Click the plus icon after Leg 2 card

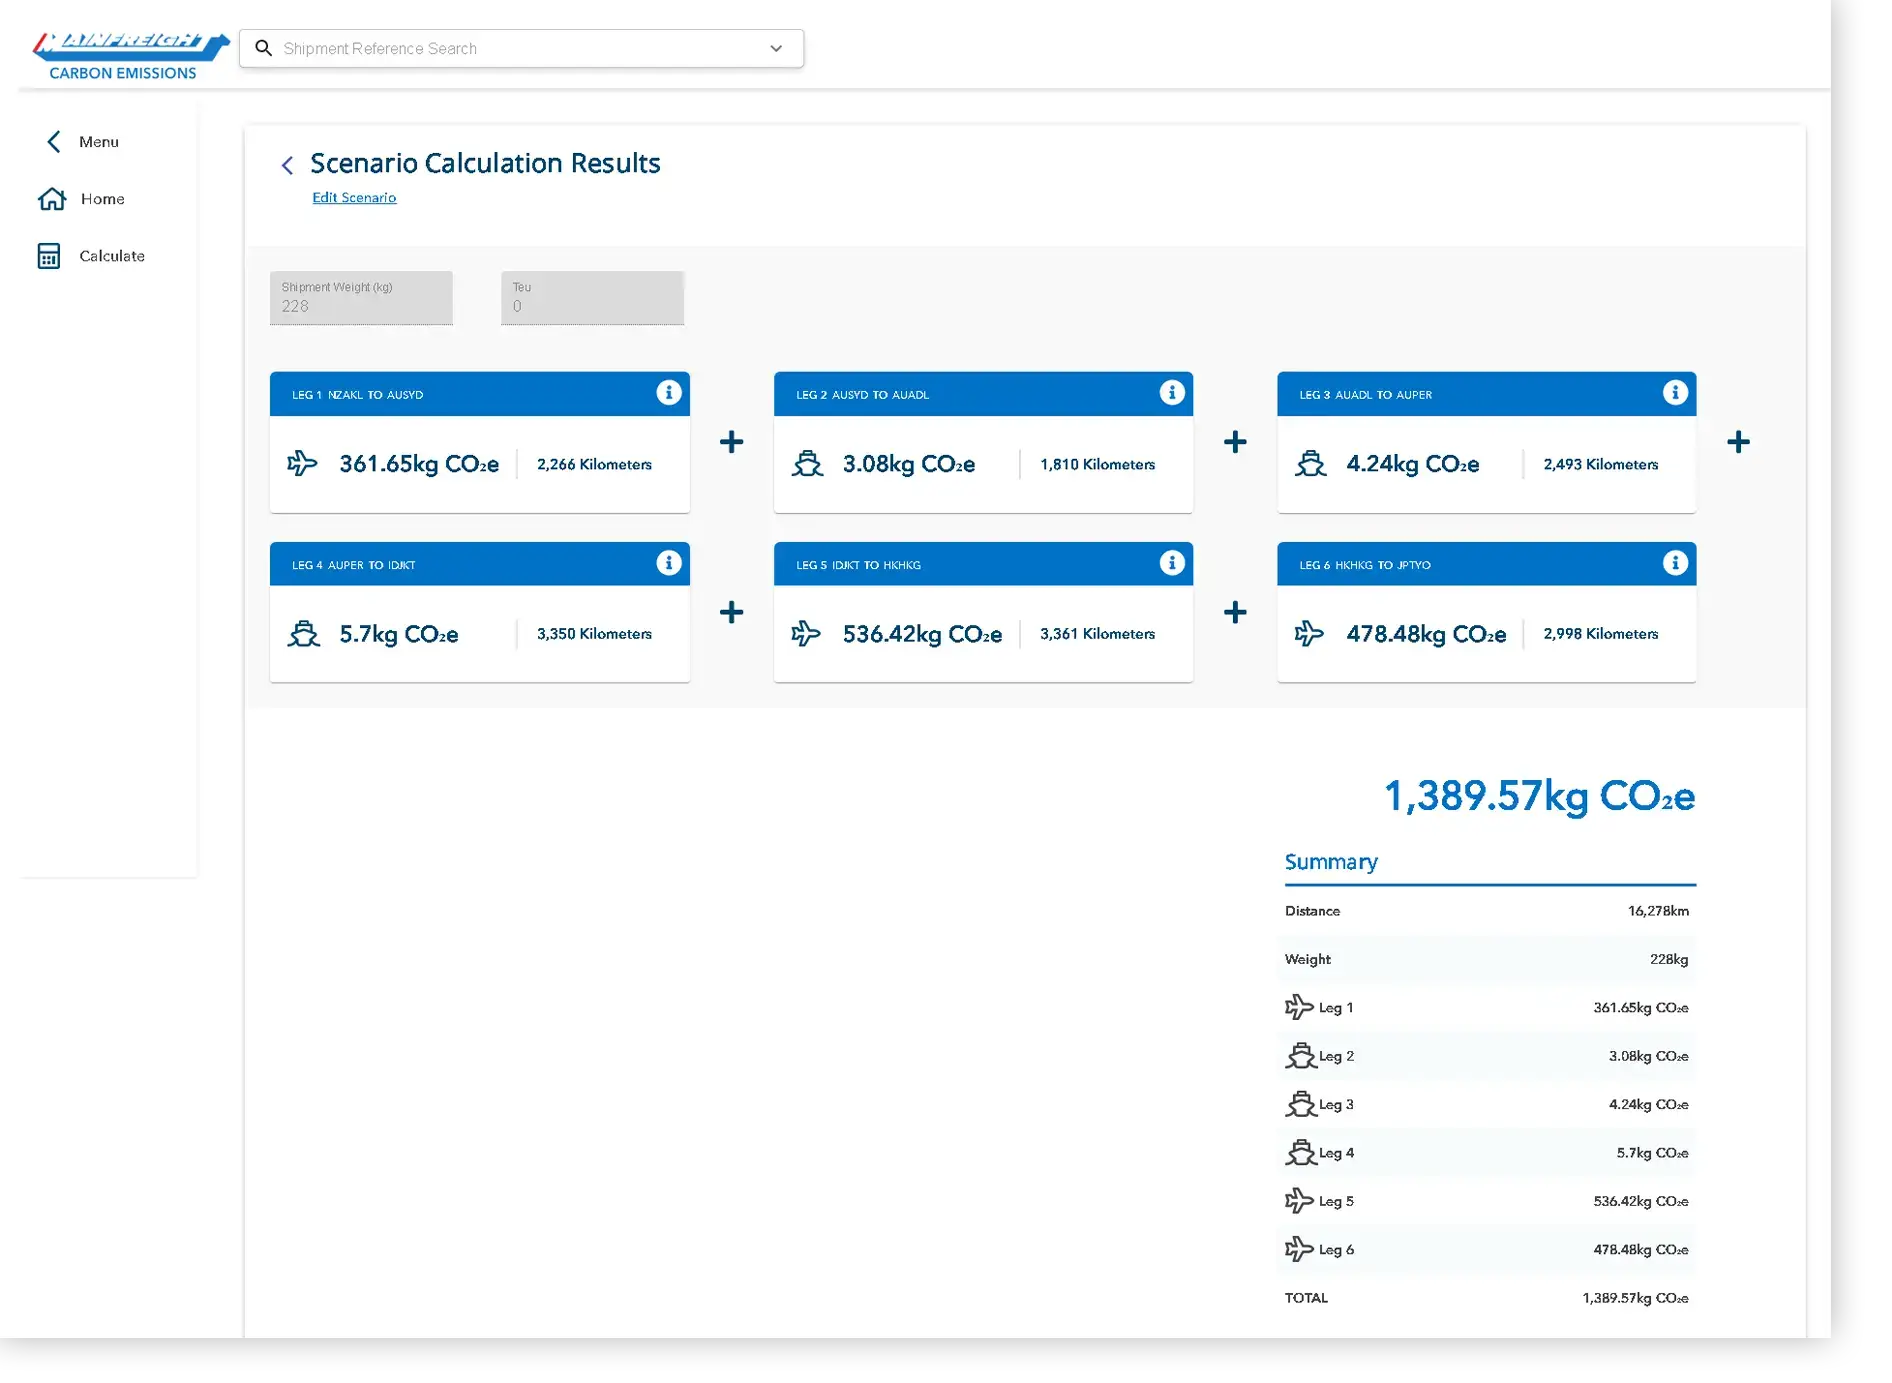point(1235,442)
